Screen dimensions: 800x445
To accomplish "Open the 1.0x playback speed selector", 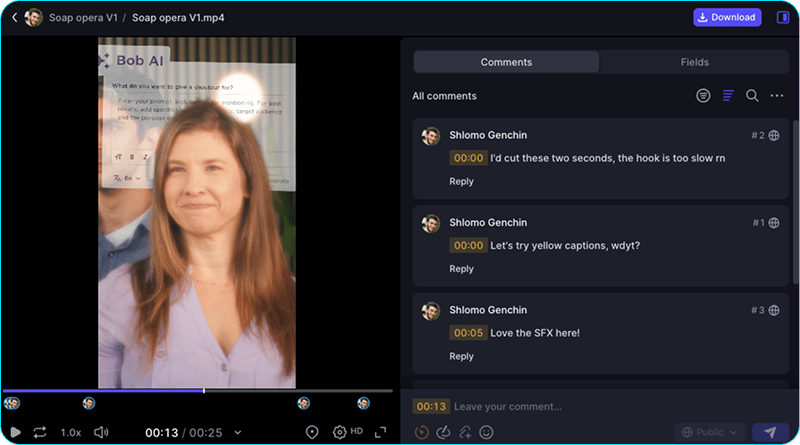I will click(x=71, y=432).
